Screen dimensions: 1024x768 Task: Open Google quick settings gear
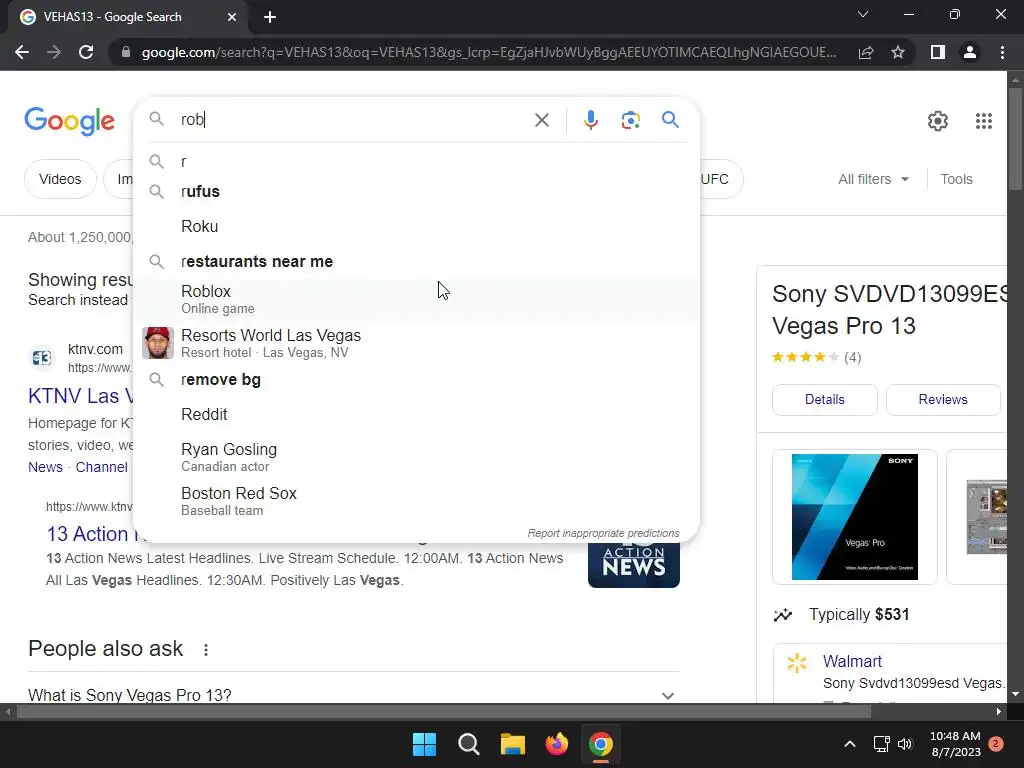(938, 121)
